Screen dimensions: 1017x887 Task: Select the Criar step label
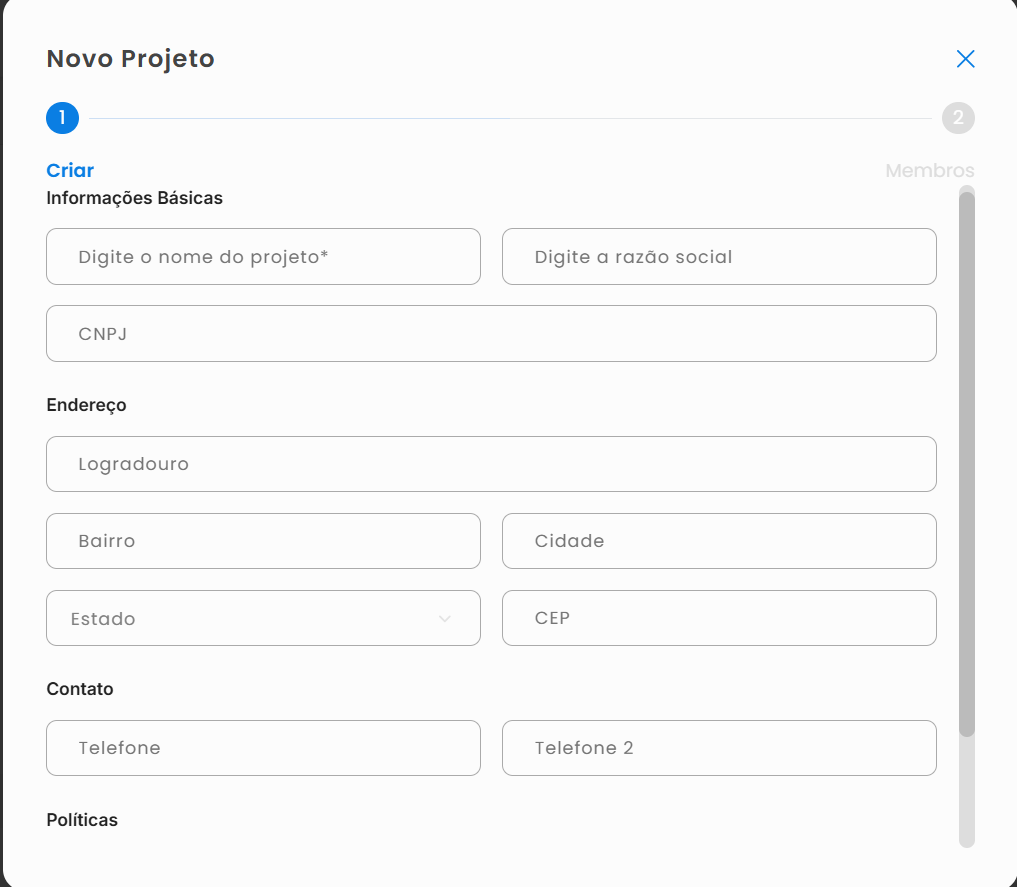coord(70,170)
